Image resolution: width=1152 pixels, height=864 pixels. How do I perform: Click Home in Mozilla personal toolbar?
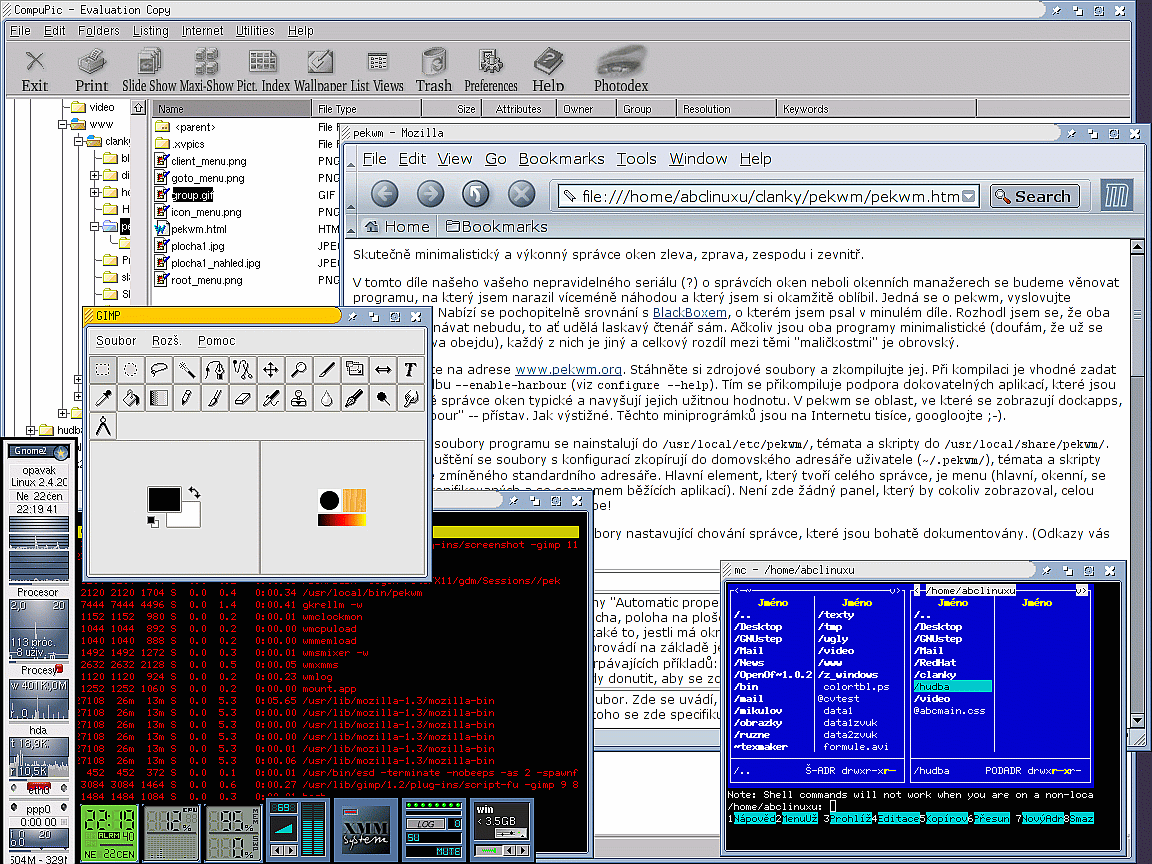click(x=397, y=226)
